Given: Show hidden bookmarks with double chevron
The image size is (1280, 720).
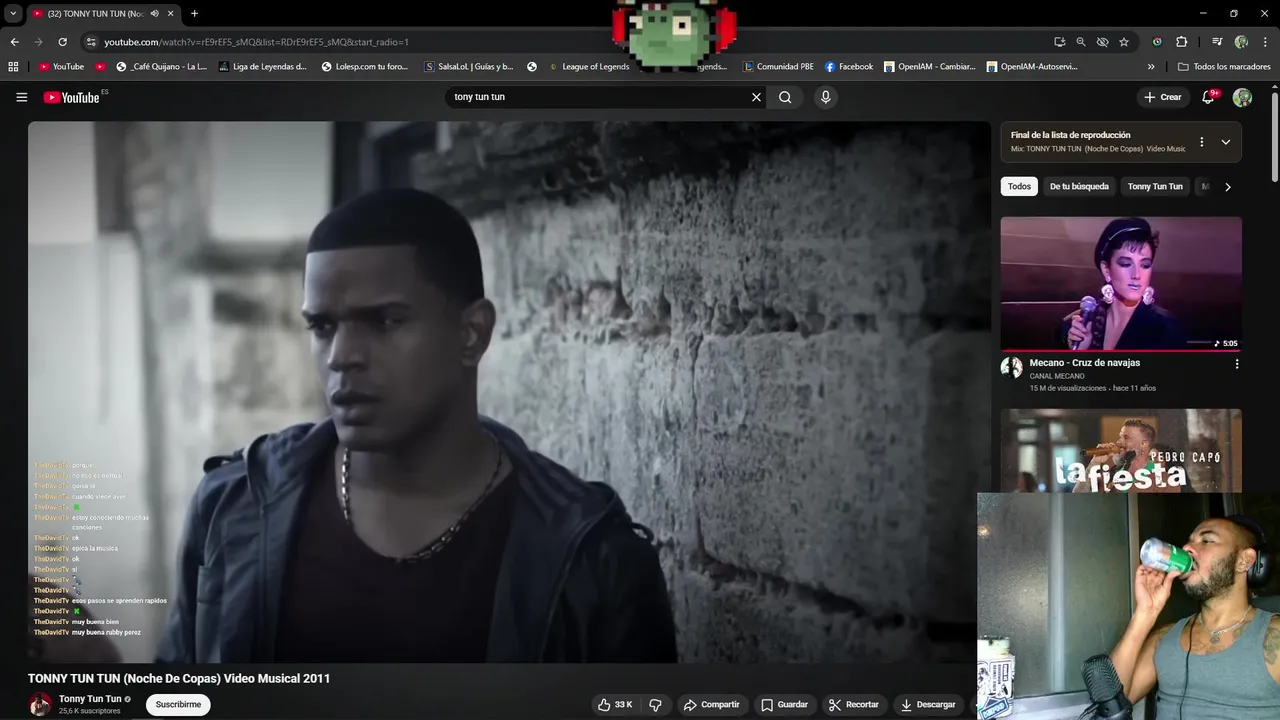Looking at the screenshot, I should point(1151,67).
